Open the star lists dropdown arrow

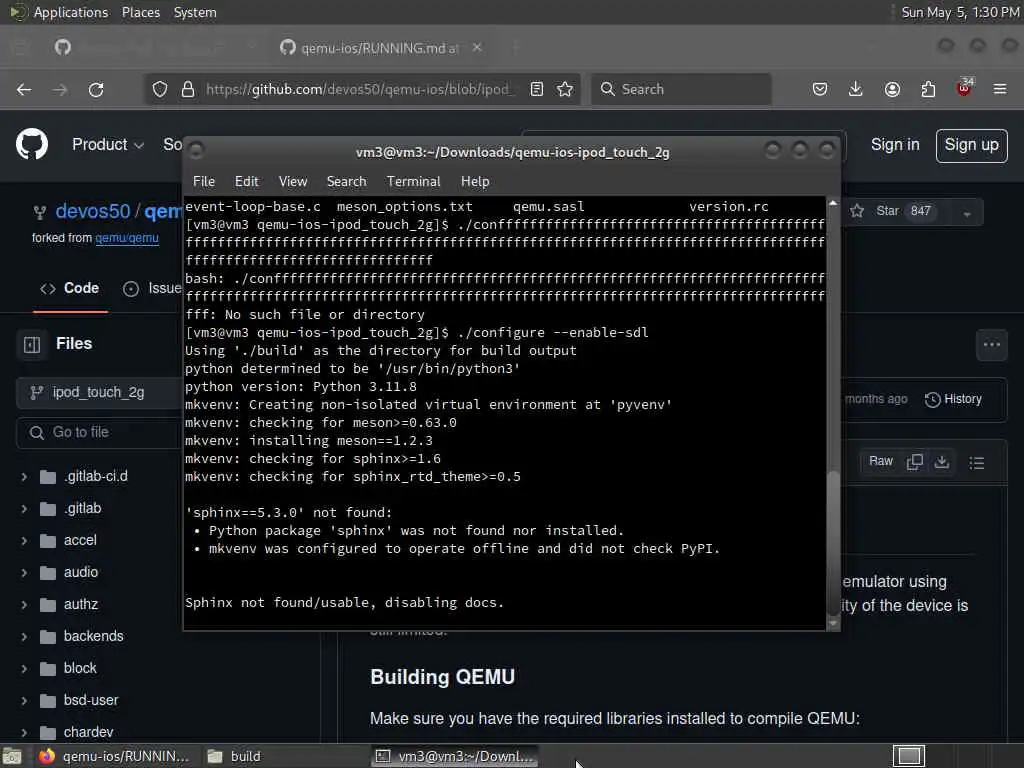click(x=967, y=212)
